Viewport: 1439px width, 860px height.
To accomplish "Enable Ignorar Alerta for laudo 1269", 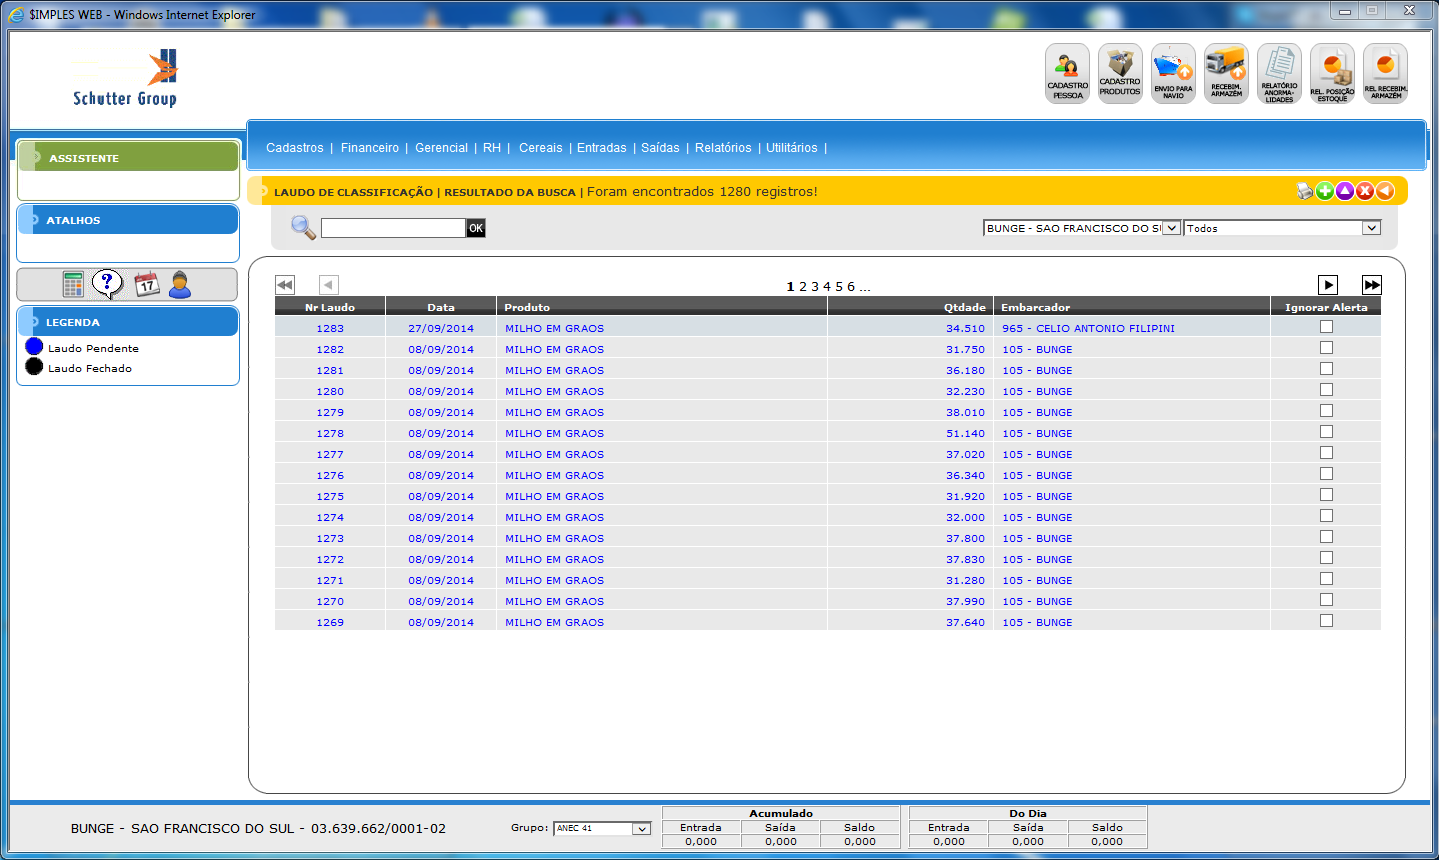I will pos(1326,621).
